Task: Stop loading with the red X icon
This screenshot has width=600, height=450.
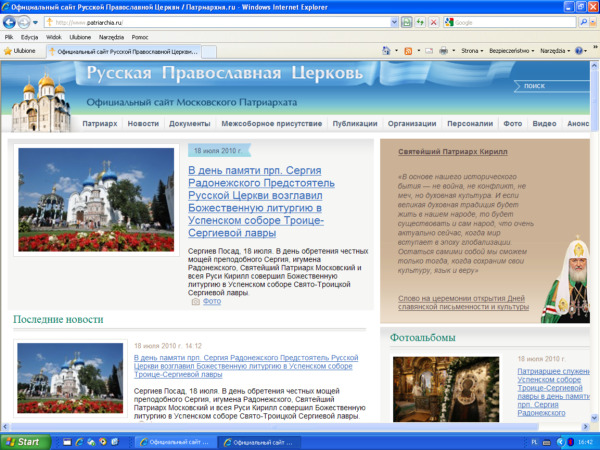Action: pos(434,23)
